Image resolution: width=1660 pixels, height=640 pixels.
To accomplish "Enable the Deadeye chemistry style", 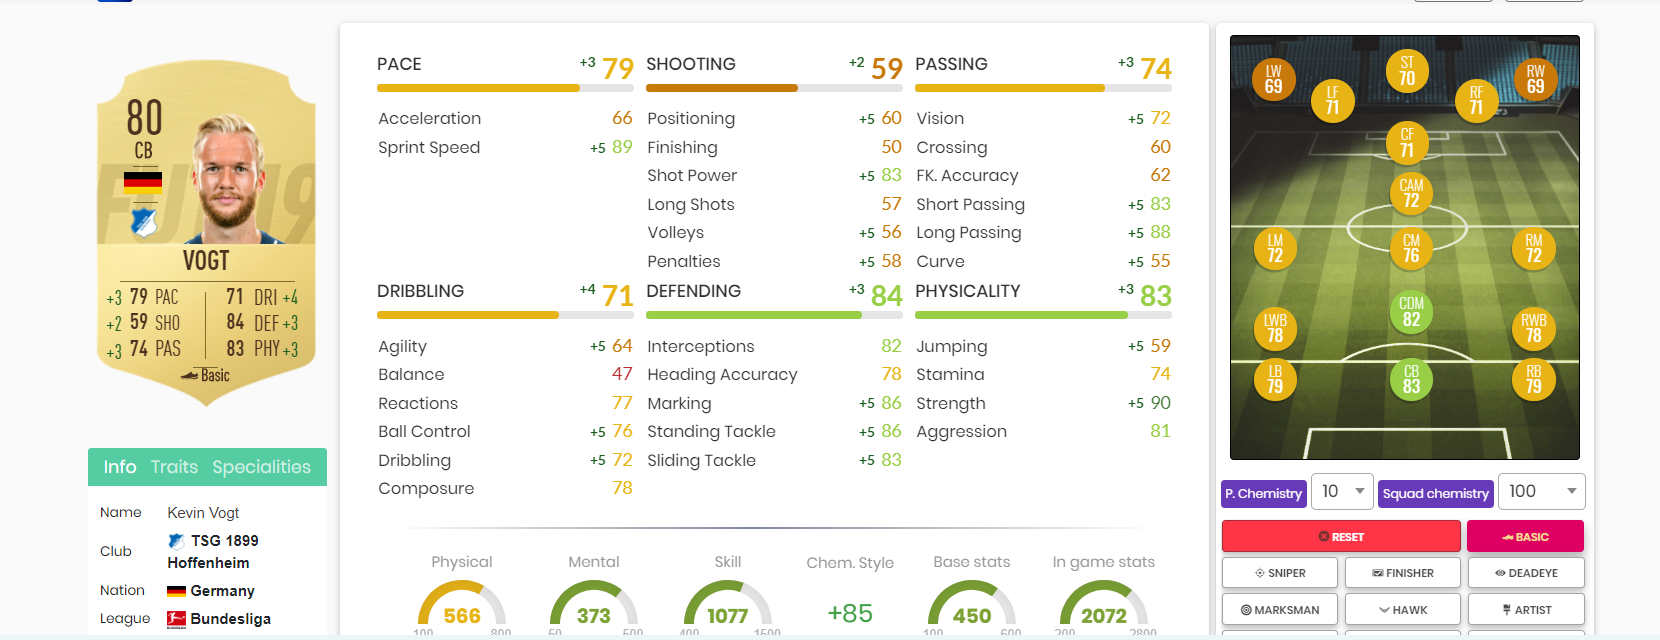I will [1526, 573].
